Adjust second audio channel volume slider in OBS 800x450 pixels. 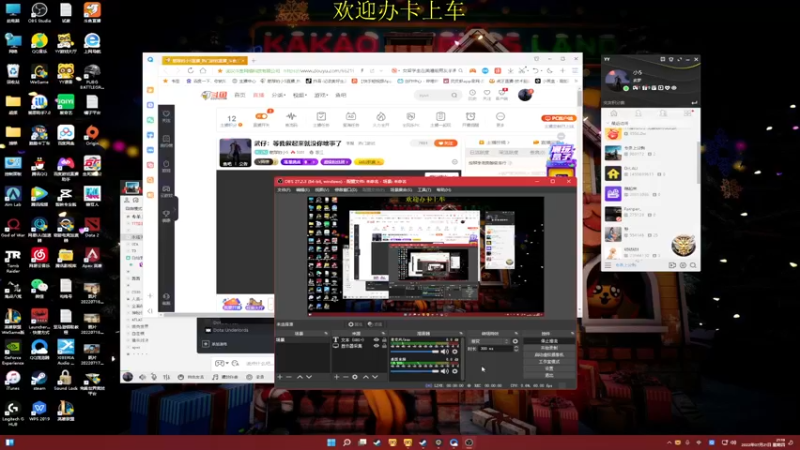(414, 371)
